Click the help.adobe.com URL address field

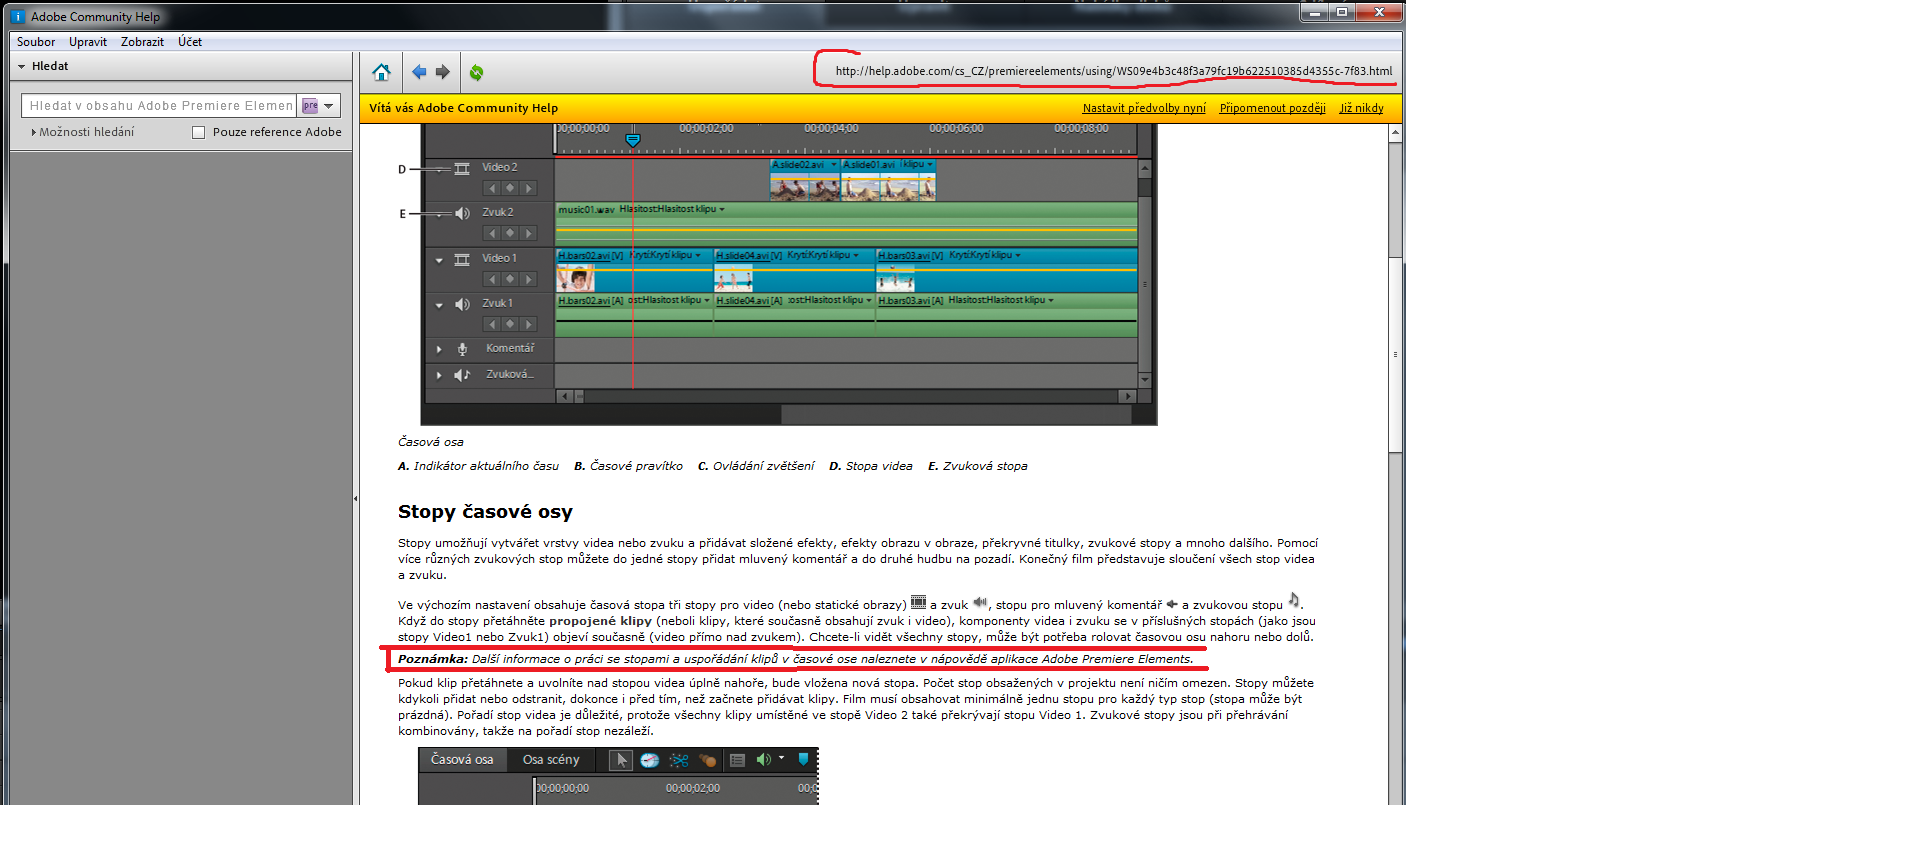1113,71
